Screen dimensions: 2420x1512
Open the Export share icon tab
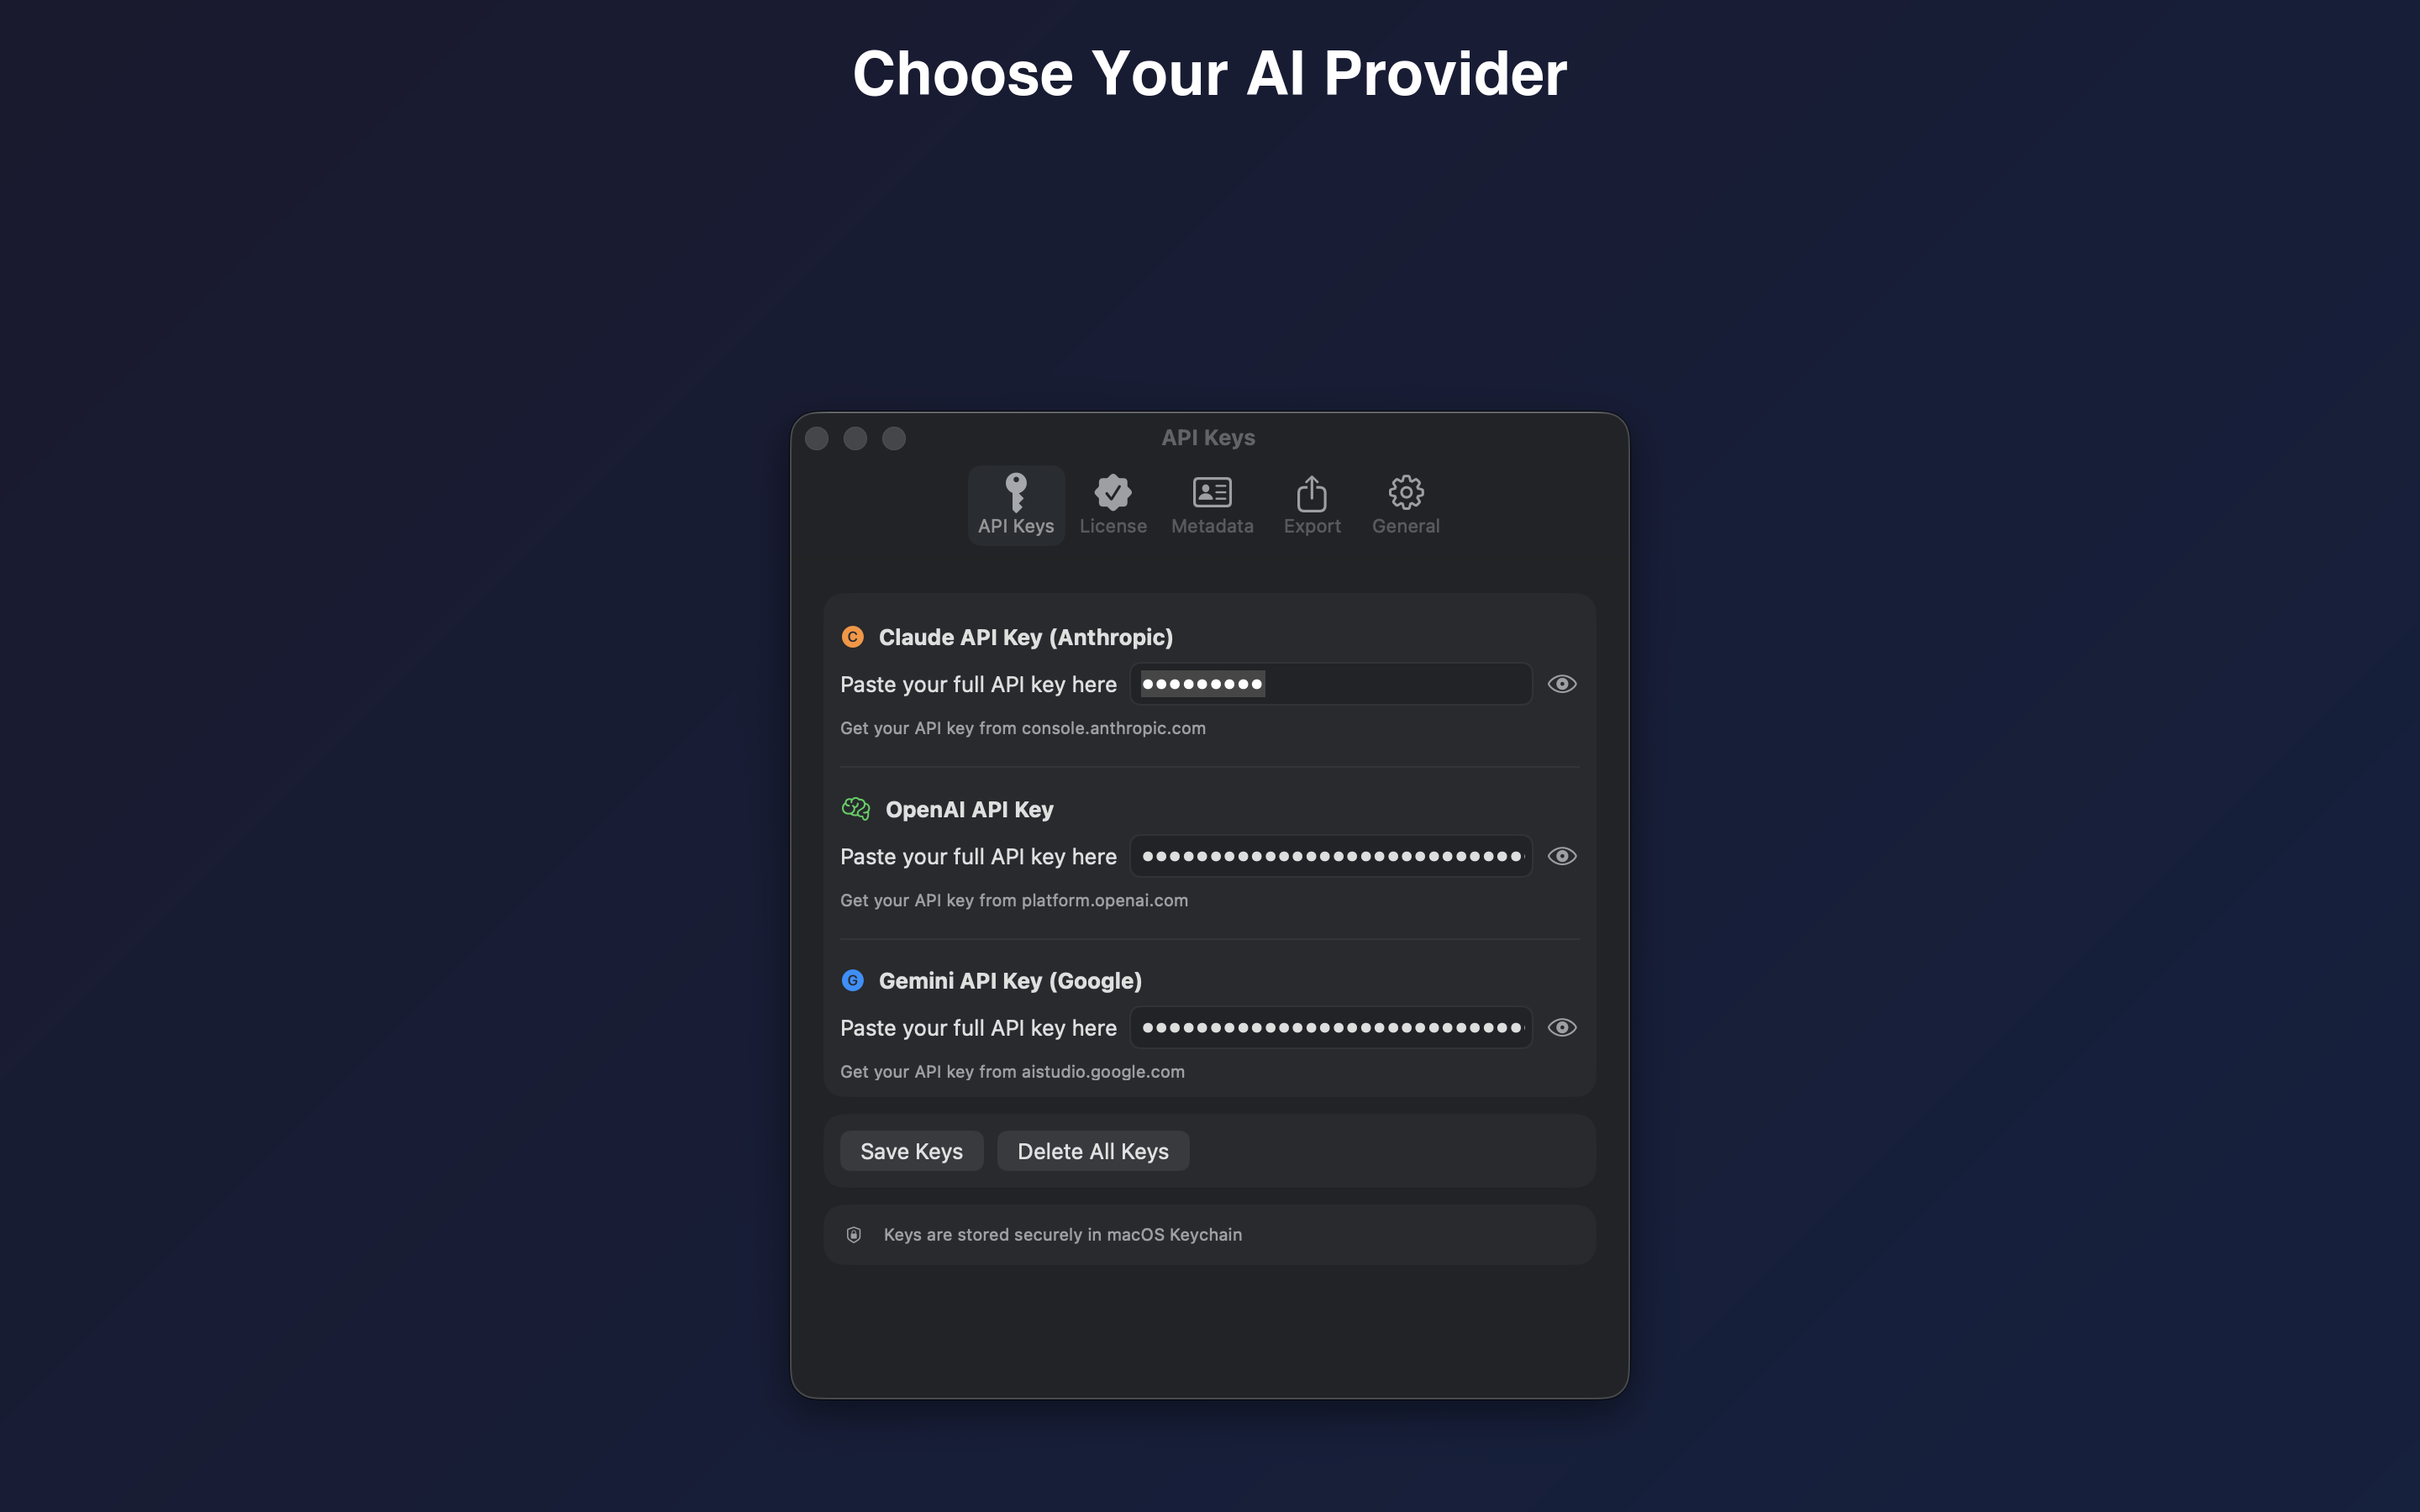pos(1312,505)
